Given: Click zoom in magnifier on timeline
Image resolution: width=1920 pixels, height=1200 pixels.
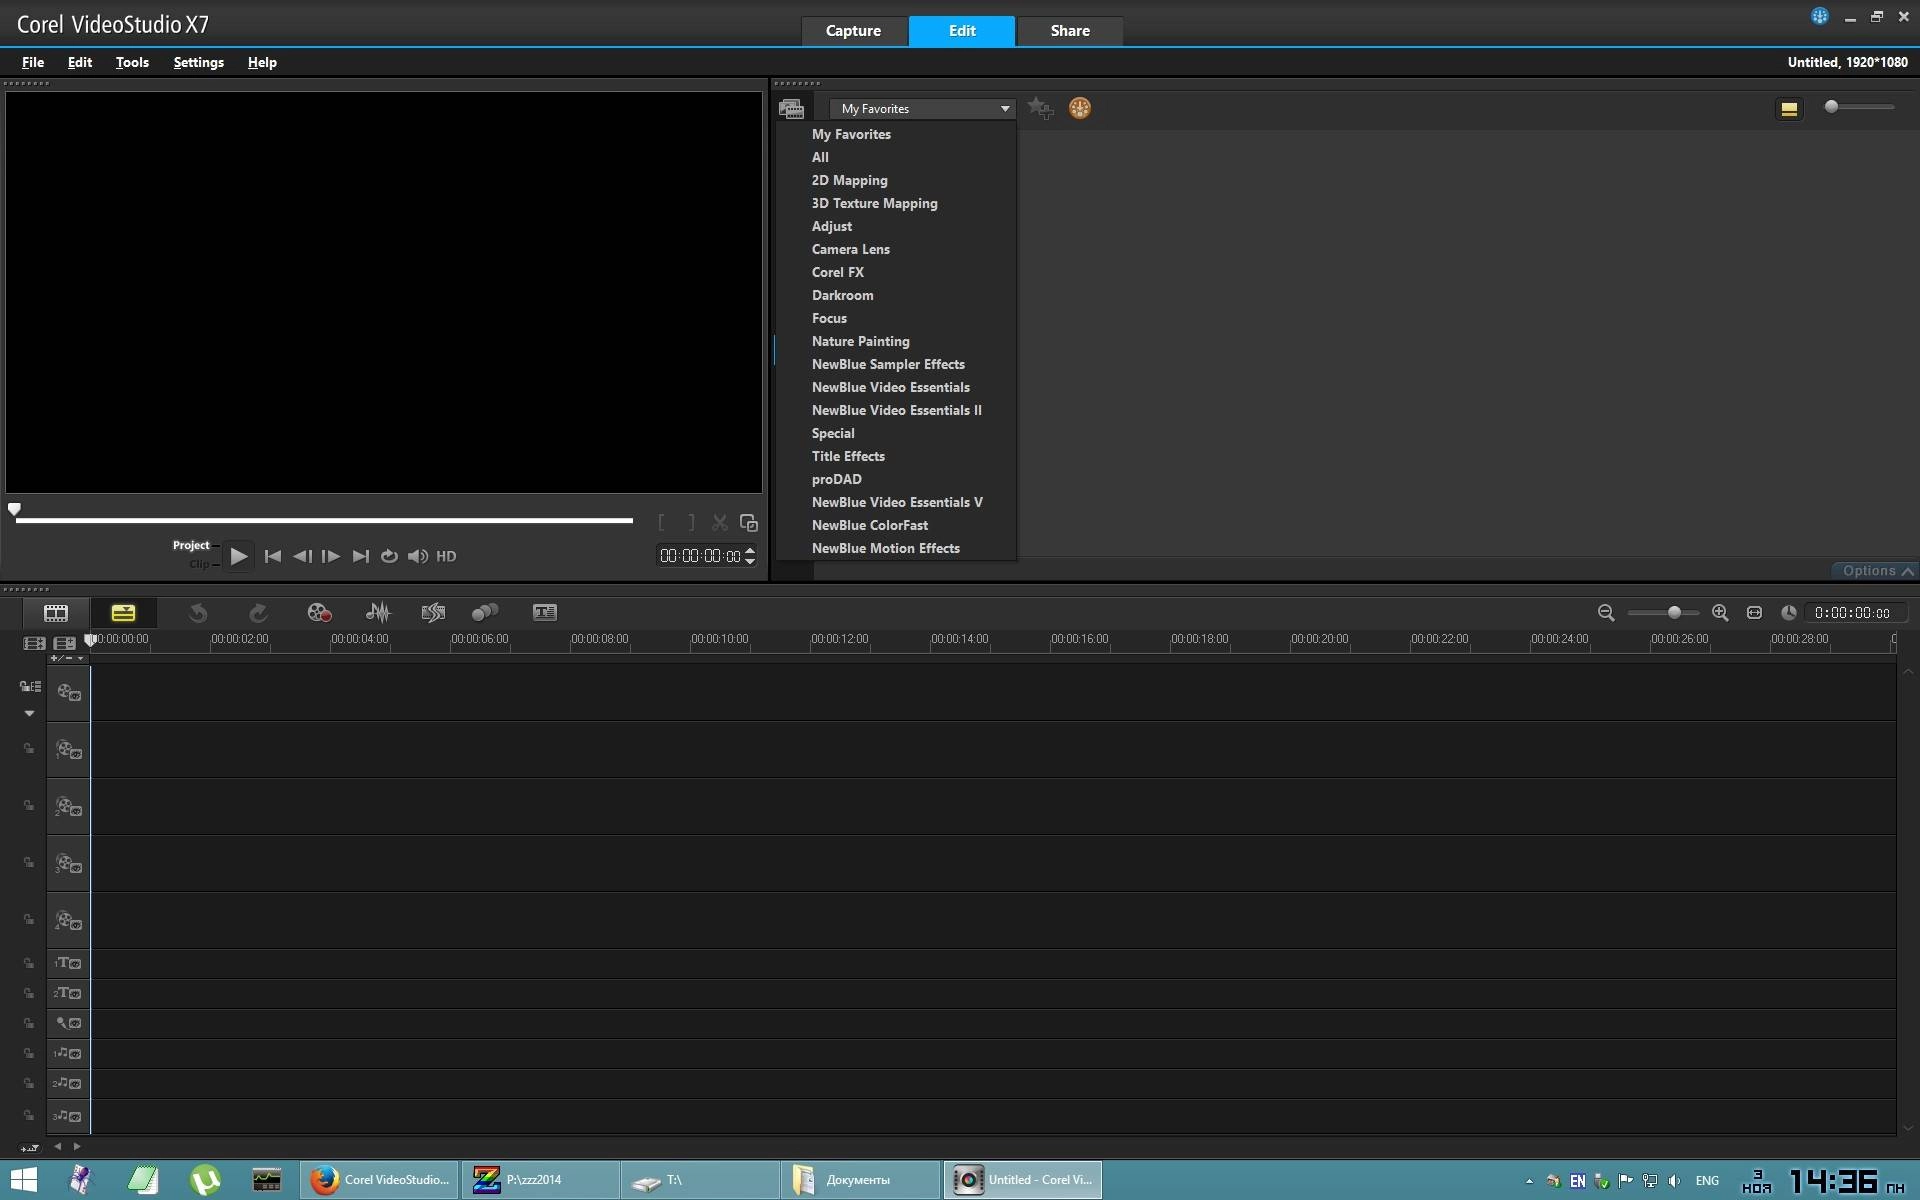Looking at the screenshot, I should click(1720, 612).
